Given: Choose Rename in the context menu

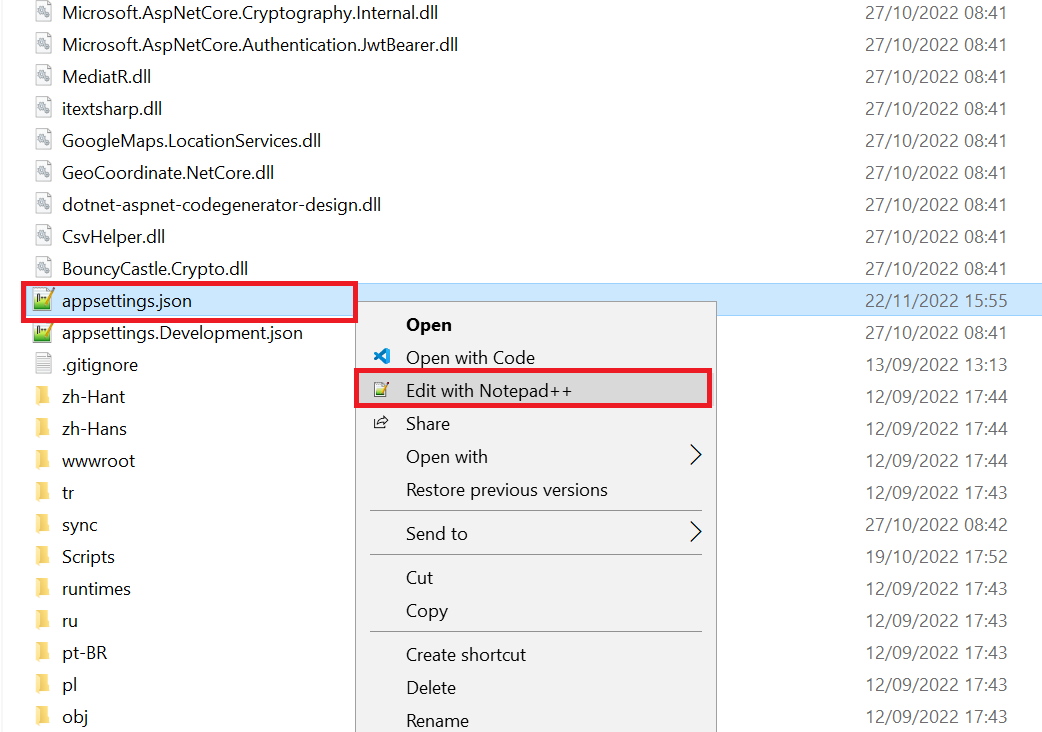Looking at the screenshot, I should coord(437,720).
